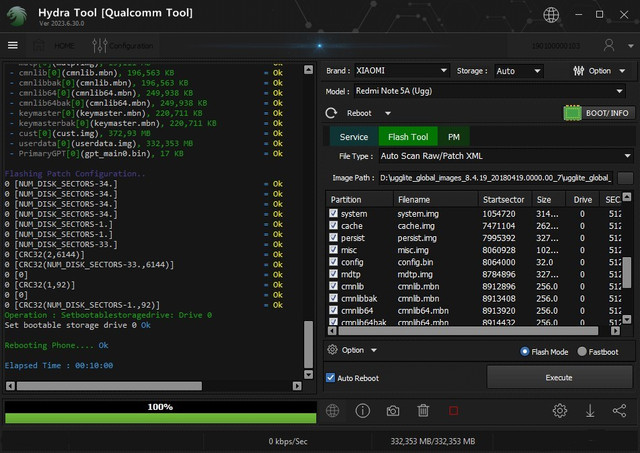This screenshot has width=640, height=453.
Task: Uncheck the cmnlibbak partition checkbox
Action: point(333,298)
